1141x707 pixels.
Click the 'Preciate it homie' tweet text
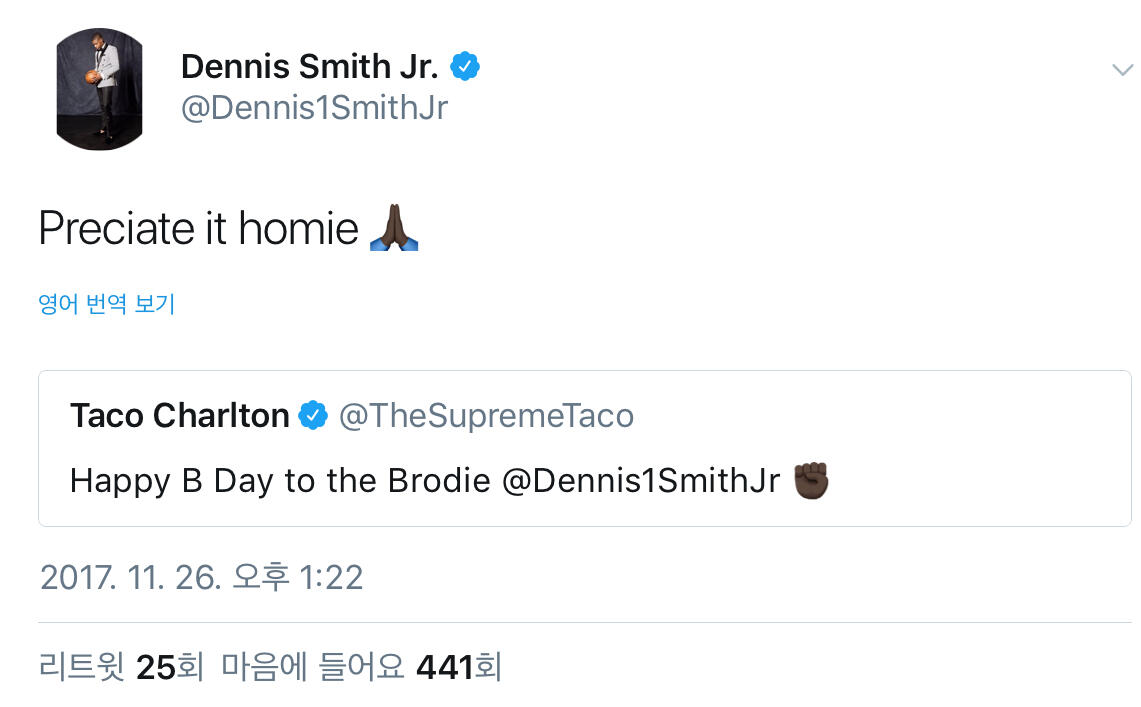pos(198,229)
